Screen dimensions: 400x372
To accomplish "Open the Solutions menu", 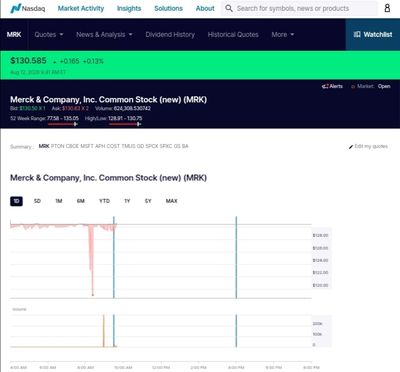I will (x=168, y=8).
